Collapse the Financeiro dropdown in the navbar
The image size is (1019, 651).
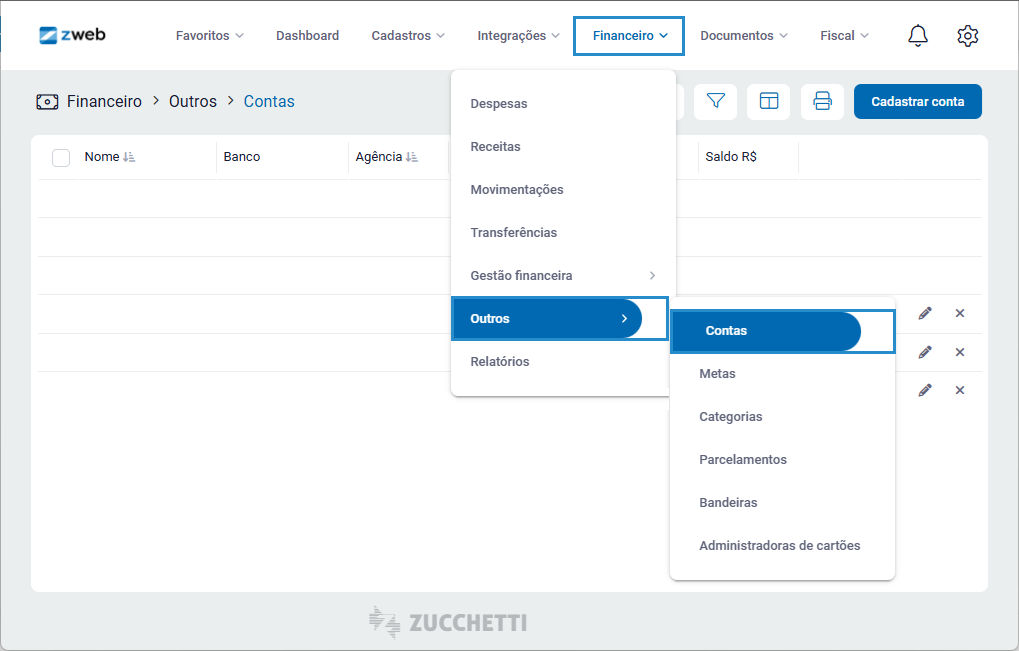click(x=629, y=36)
